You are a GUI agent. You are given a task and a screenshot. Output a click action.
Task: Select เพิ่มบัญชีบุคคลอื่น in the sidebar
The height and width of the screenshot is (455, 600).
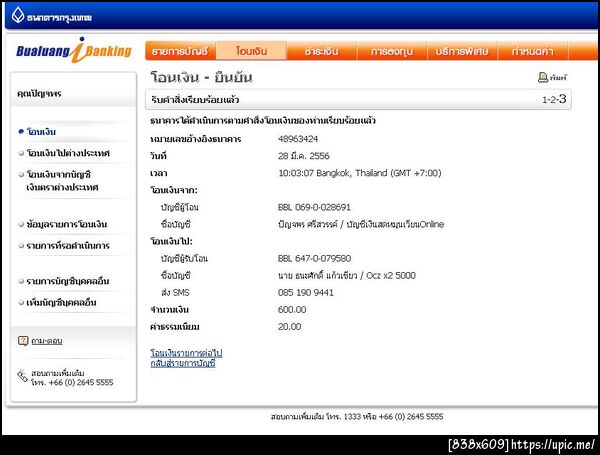(61, 302)
